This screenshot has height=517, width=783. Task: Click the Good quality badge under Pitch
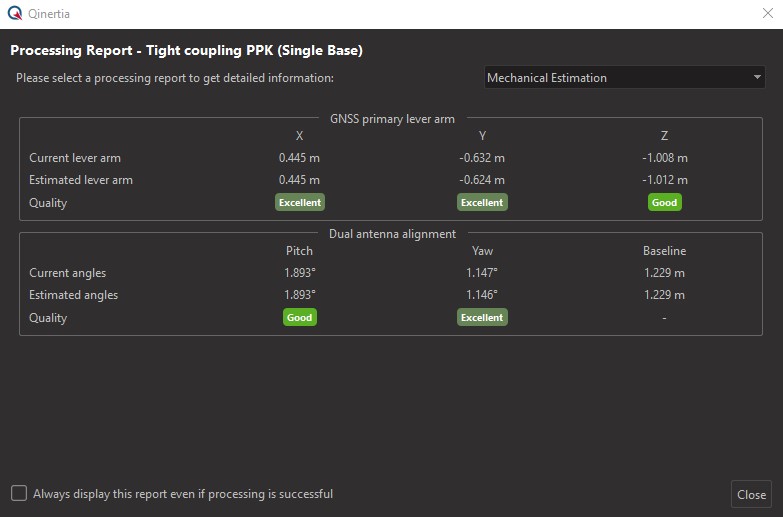point(300,317)
